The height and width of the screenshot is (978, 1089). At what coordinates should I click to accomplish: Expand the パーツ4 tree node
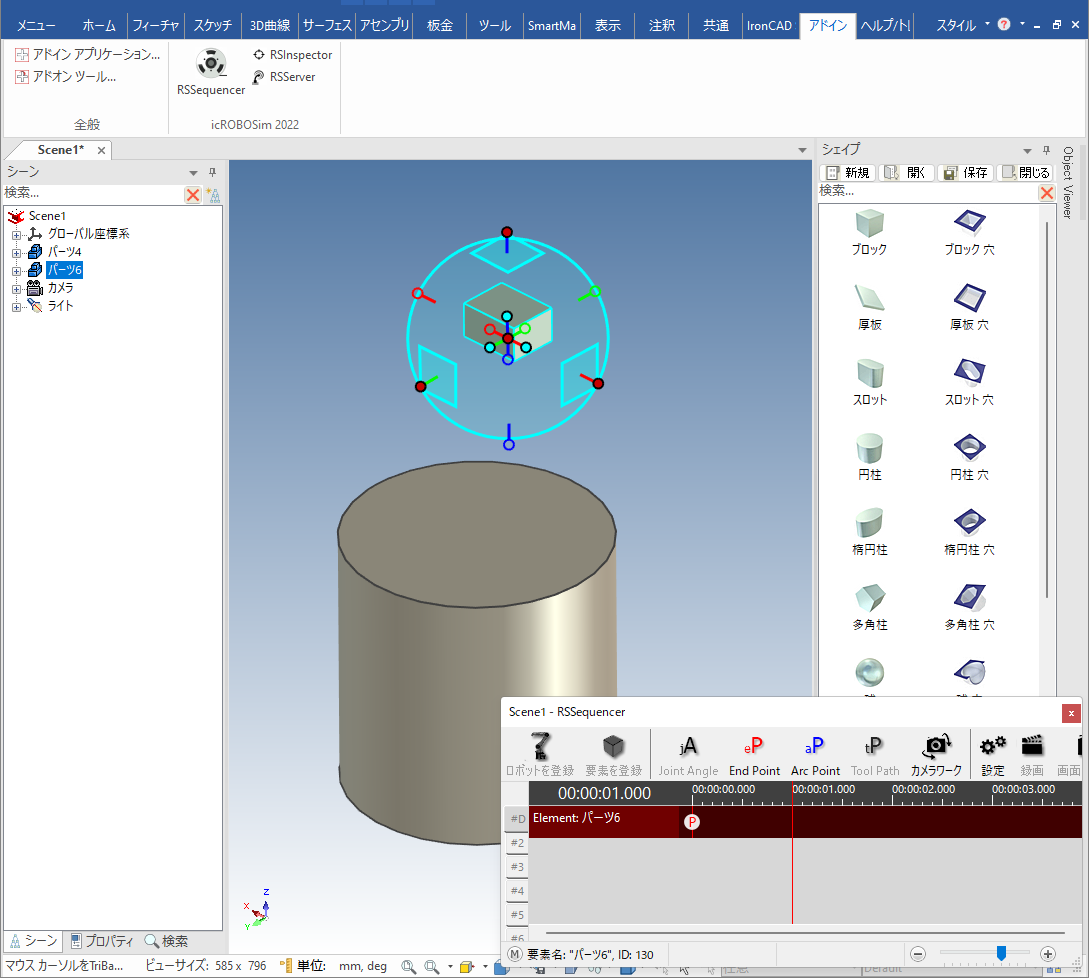click(16, 252)
